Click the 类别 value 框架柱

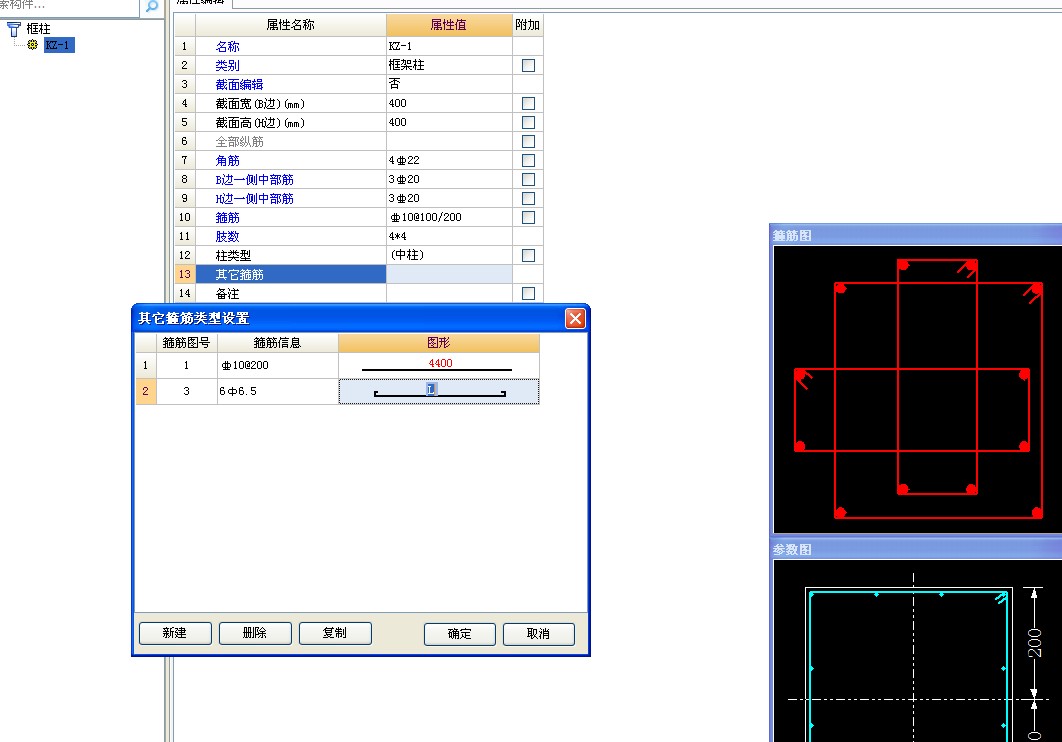[x=449, y=65]
